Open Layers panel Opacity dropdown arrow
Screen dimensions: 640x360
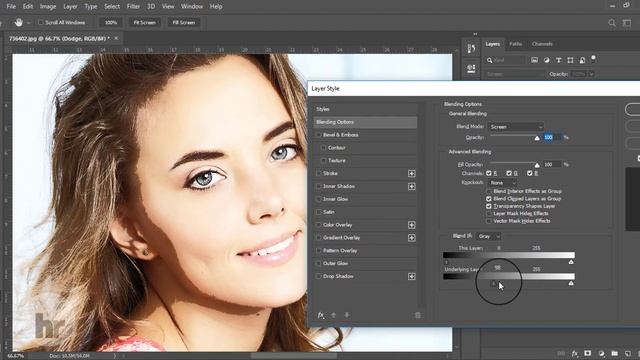591,74
